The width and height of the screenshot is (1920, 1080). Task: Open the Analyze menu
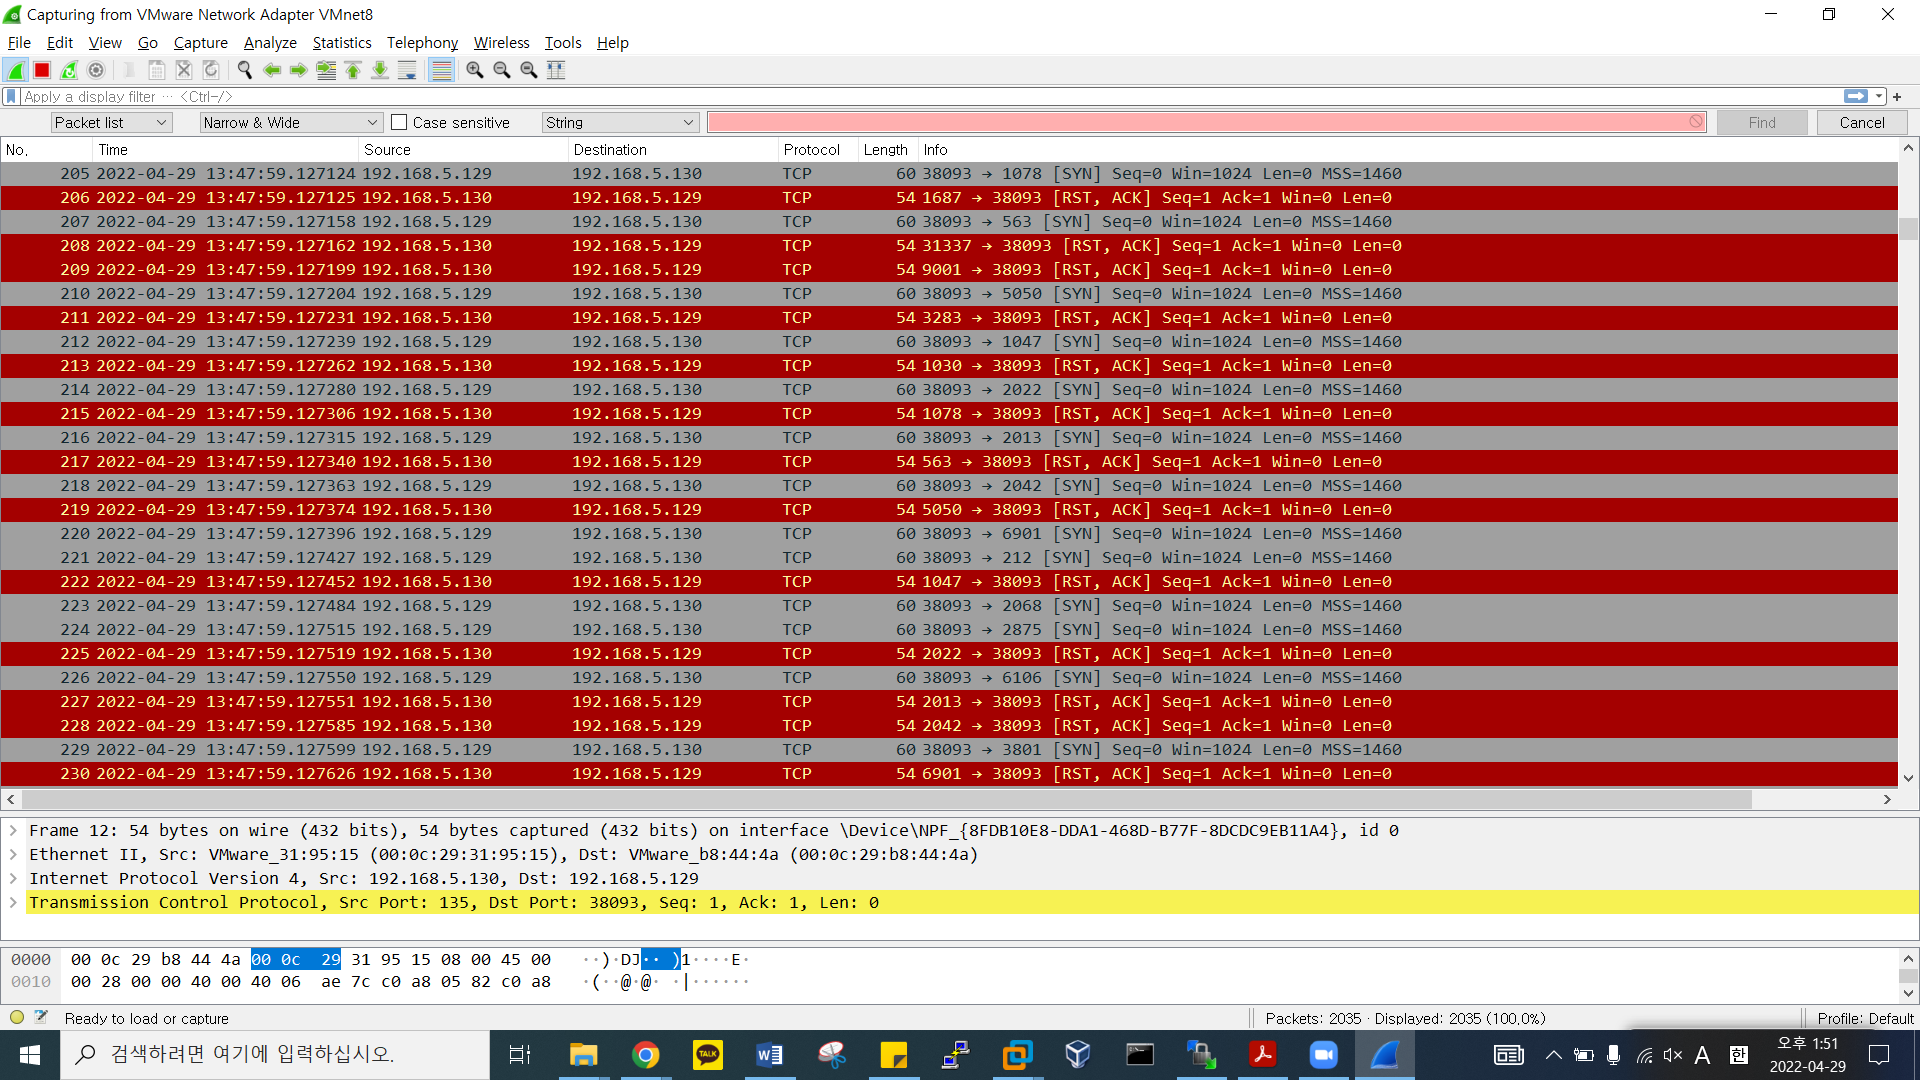[x=270, y=42]
